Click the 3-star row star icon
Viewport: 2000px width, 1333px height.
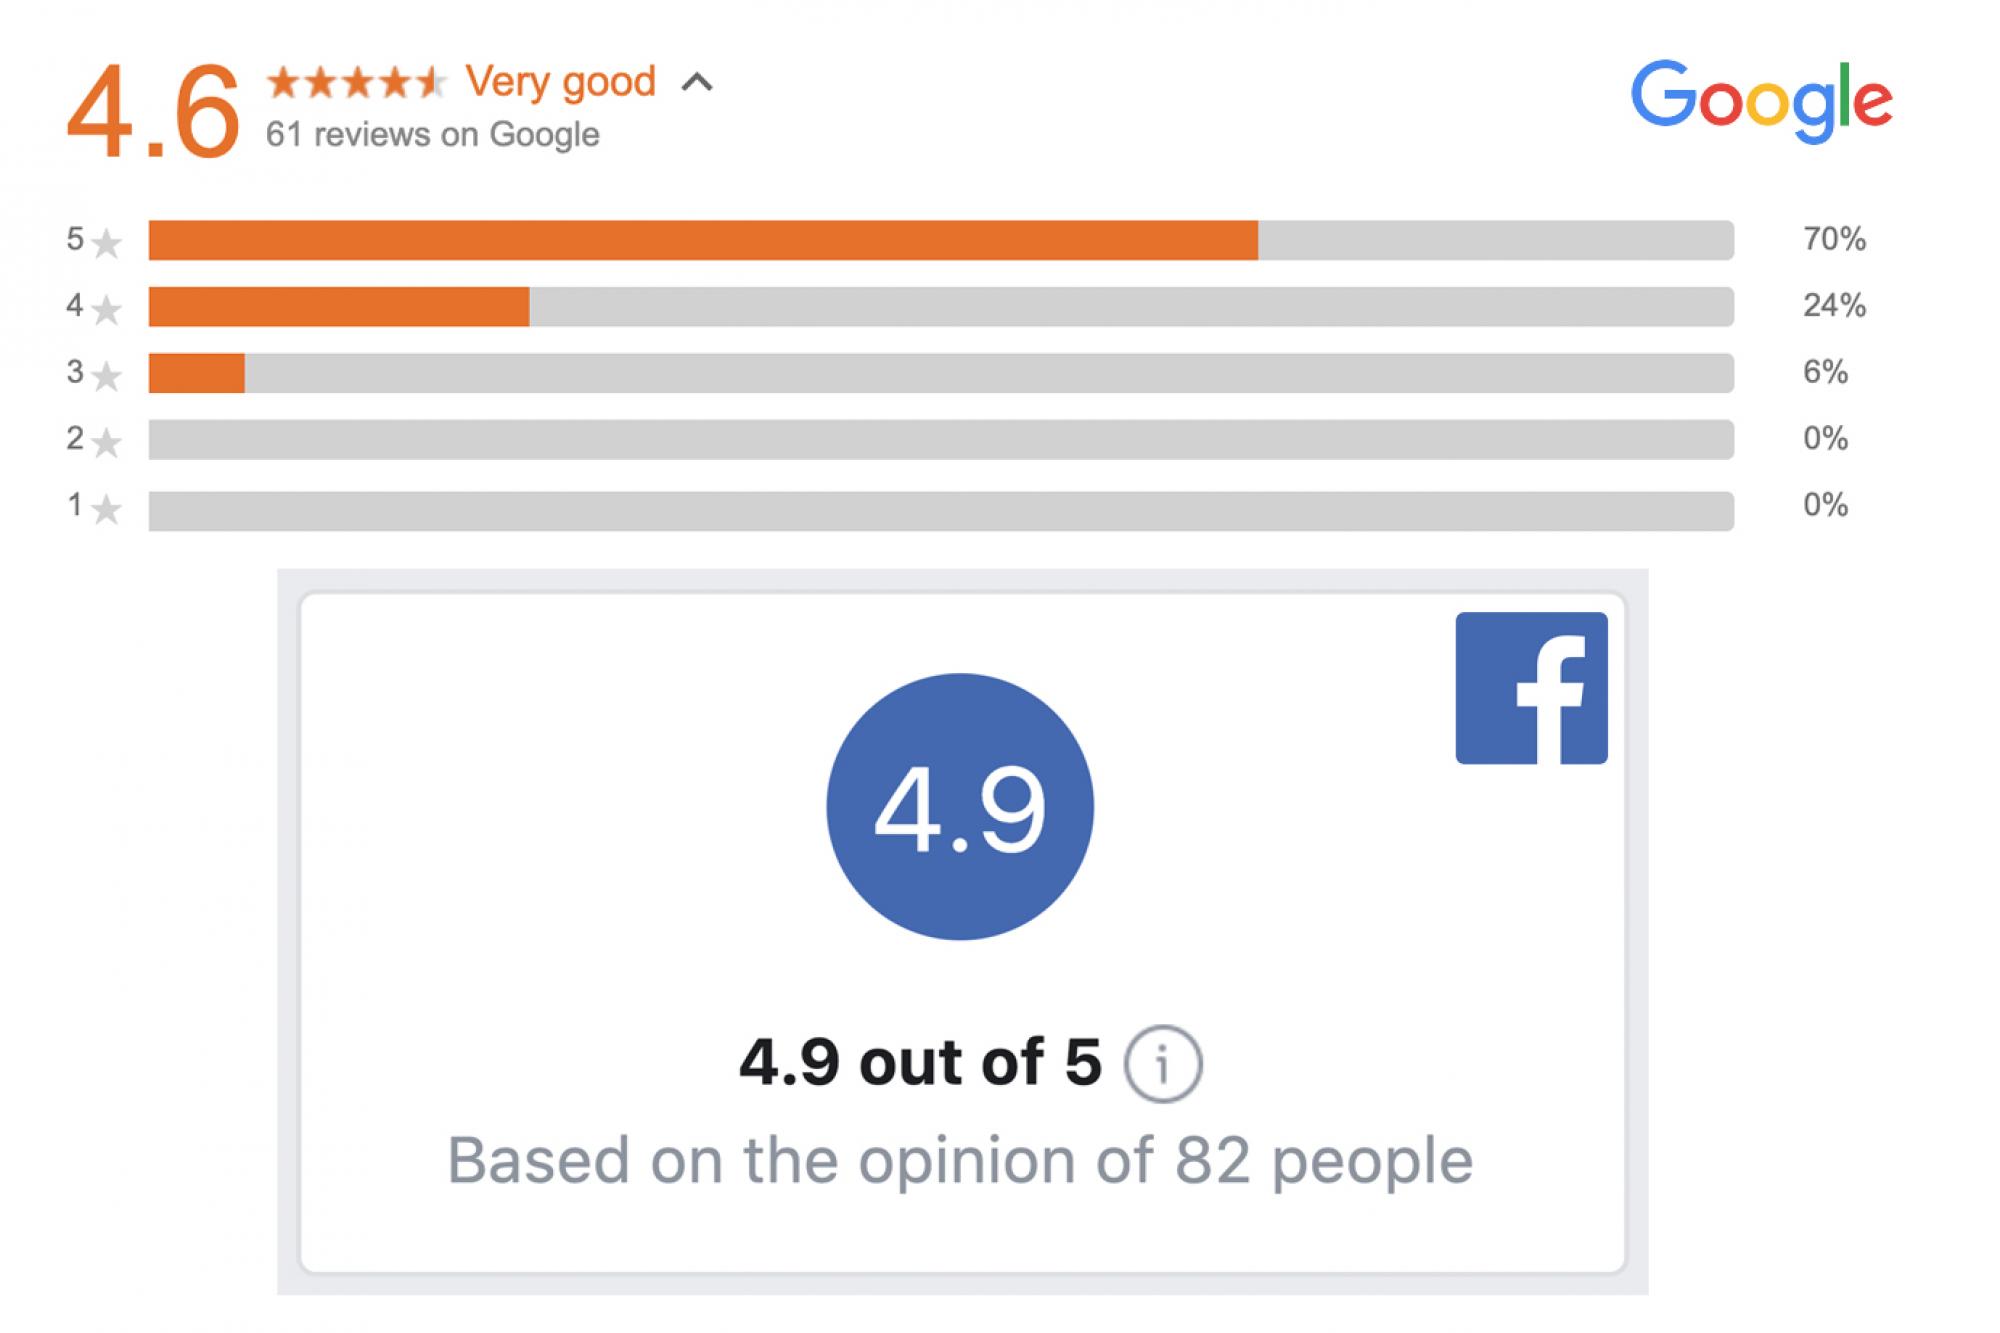106,376
